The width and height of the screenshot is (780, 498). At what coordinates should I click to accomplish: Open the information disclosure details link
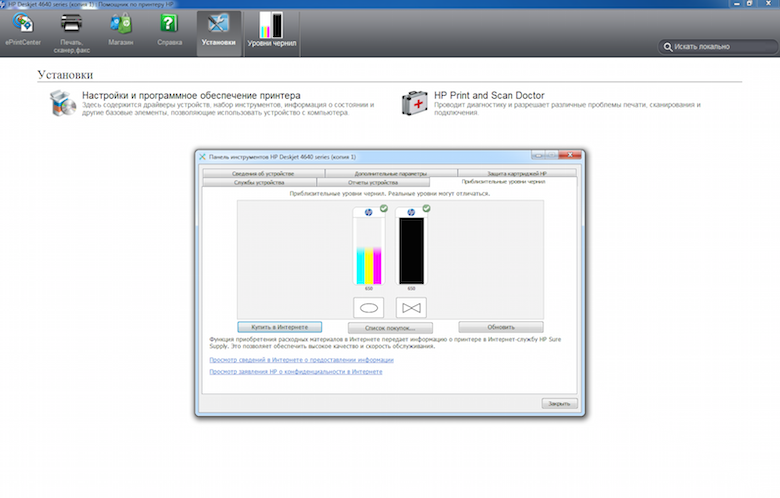301,360
